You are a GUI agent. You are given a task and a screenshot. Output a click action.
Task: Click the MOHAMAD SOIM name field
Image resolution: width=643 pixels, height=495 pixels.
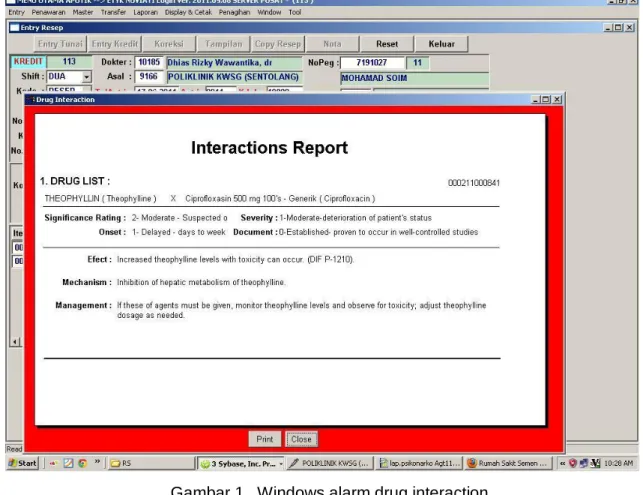[x=415, y=78]
